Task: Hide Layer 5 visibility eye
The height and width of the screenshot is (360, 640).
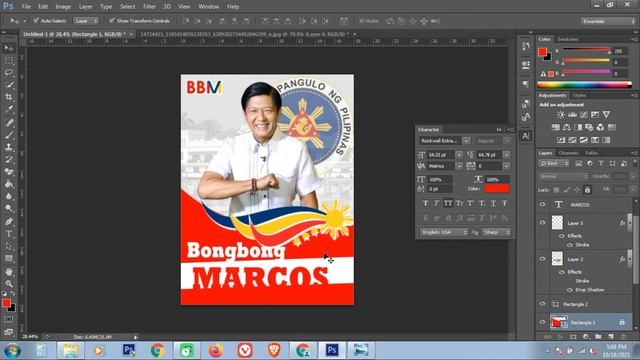Action: click(542, 223)
